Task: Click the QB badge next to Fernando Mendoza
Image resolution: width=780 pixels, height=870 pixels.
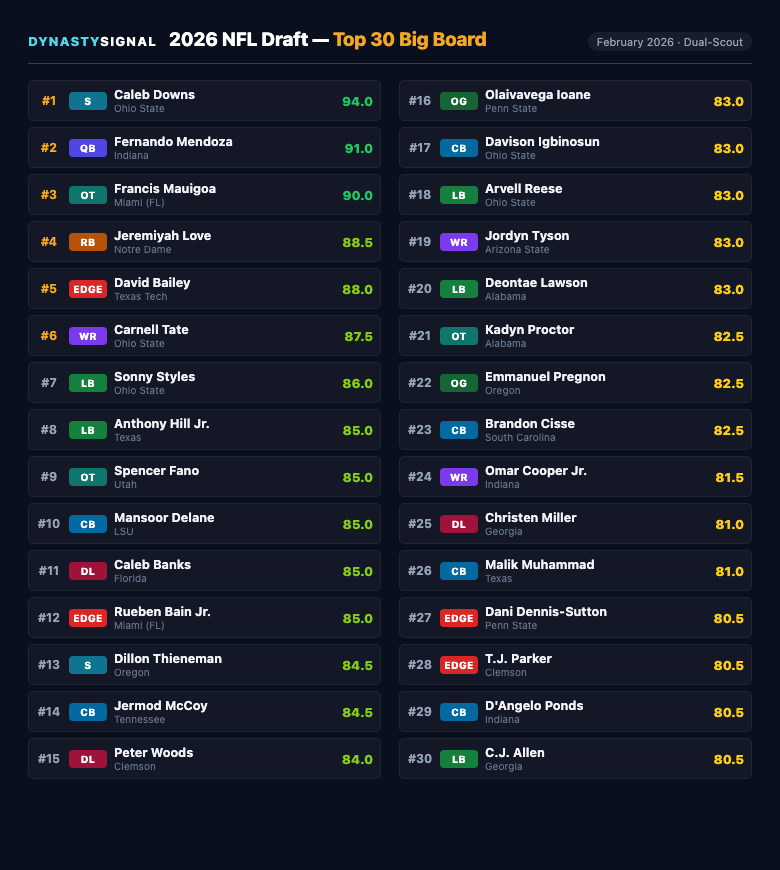Action: [87, 148]
